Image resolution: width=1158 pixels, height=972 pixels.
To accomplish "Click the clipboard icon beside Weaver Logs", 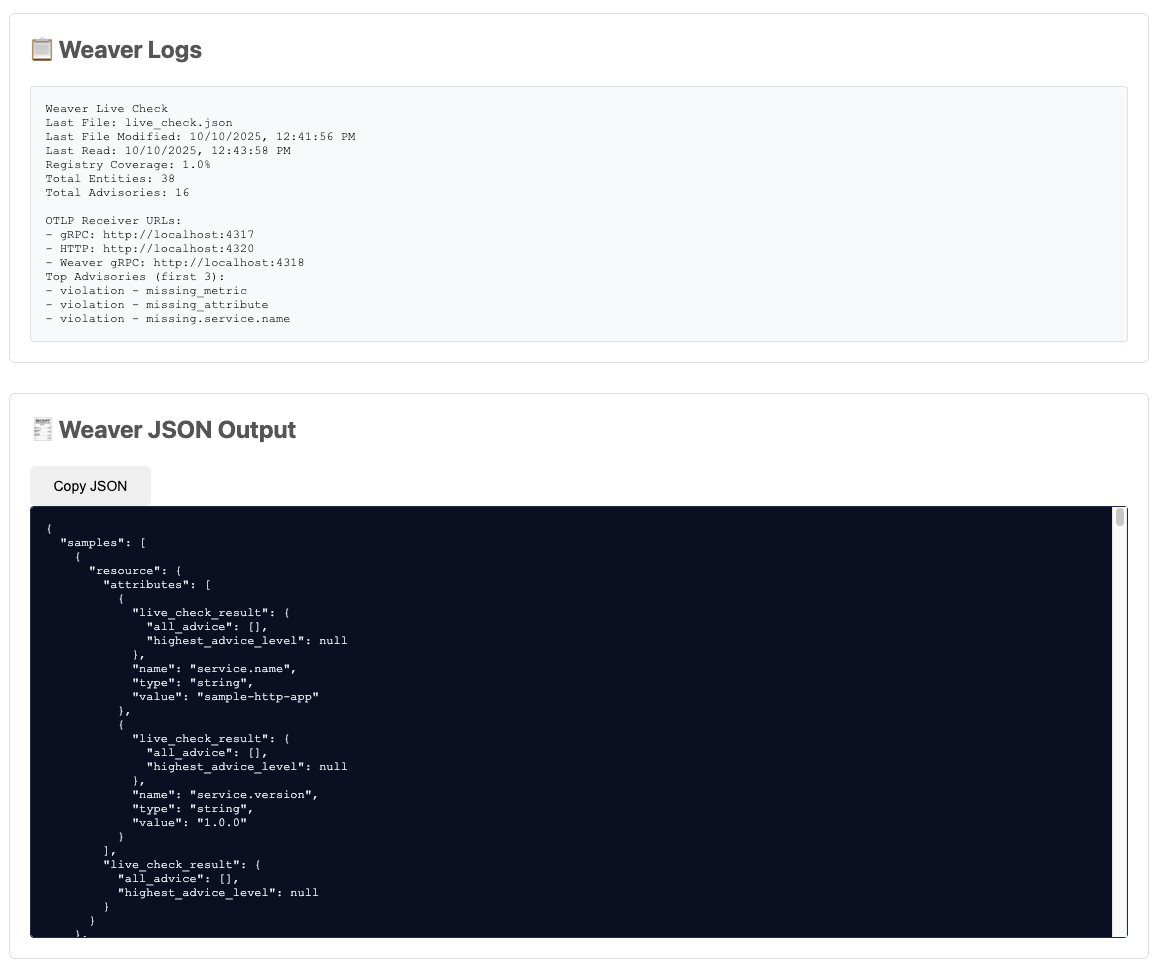I will [42, 50].
